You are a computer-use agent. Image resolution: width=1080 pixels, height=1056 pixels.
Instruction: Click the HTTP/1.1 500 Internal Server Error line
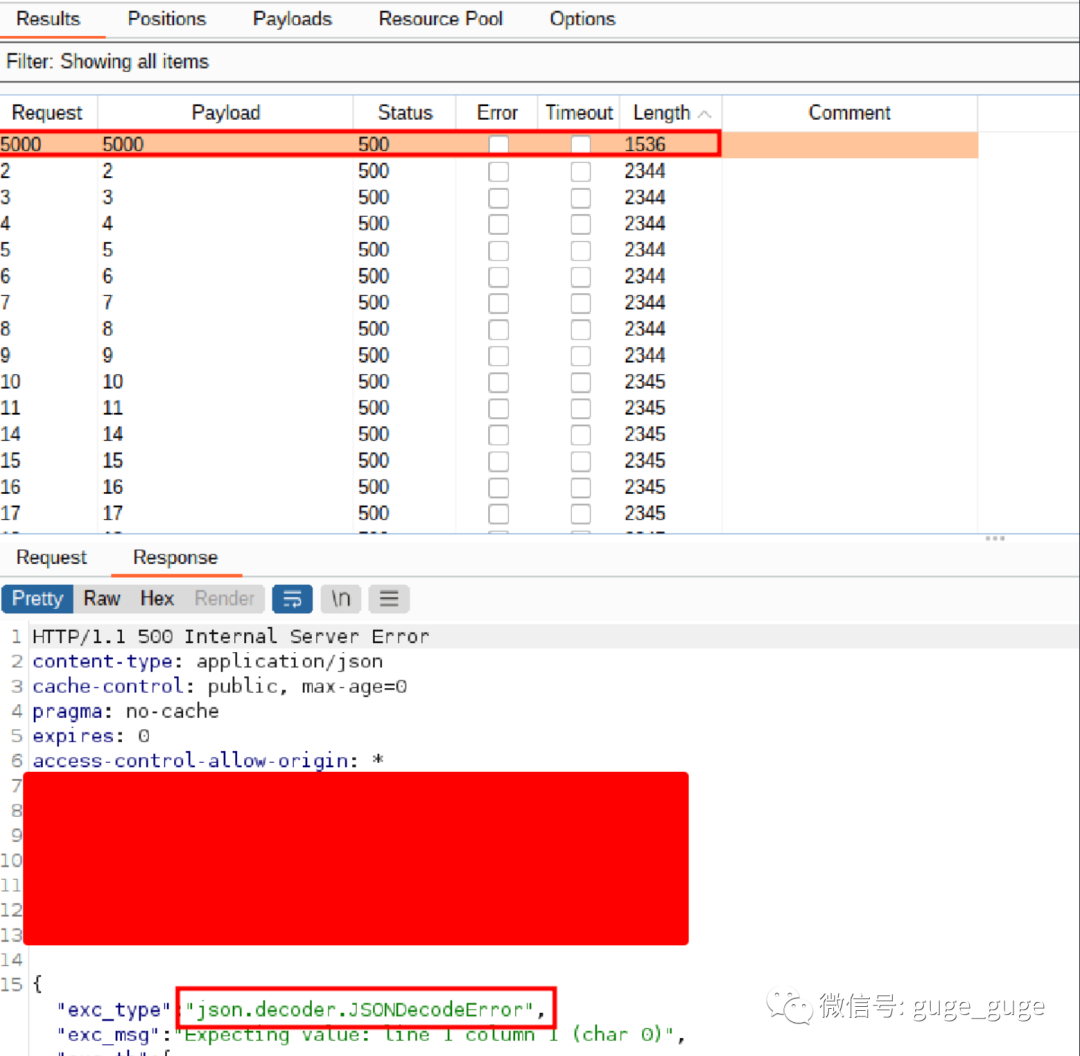[x=231, y=636]
